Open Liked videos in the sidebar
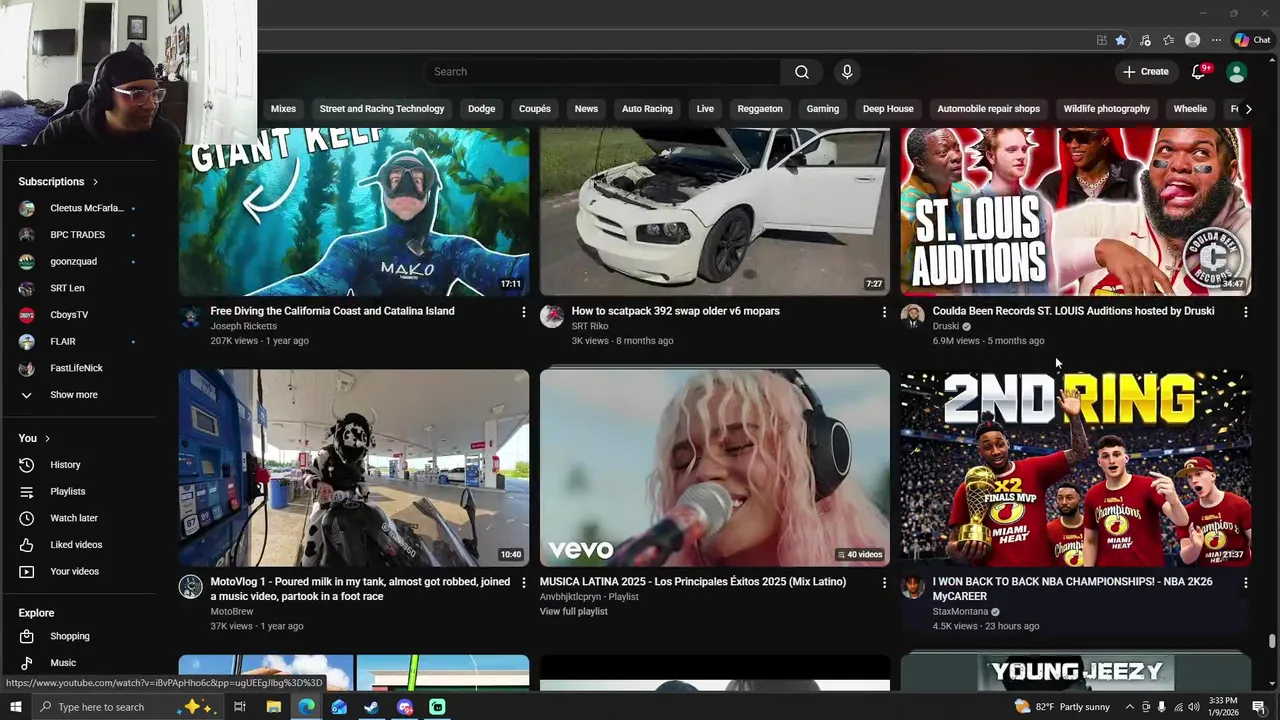This screenshot has width=1280, height=720. [78, 545]
